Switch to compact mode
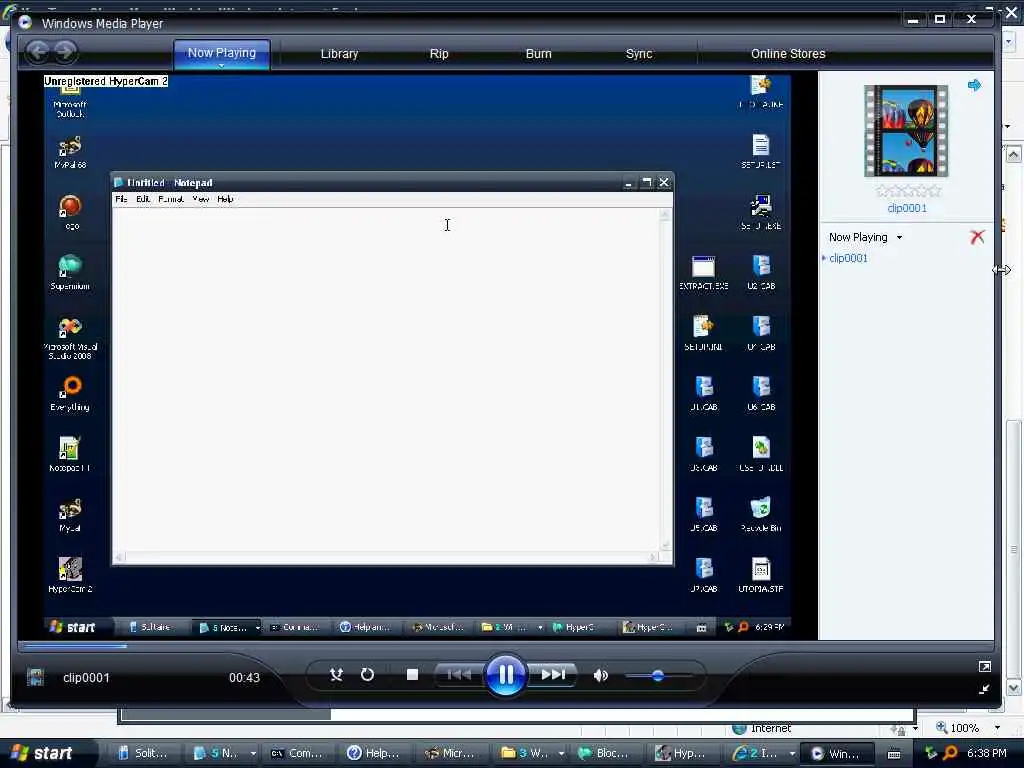Image resolution: width=1024 pixels, height=768 pixels. pyautogui.click(x=984, y=689)
